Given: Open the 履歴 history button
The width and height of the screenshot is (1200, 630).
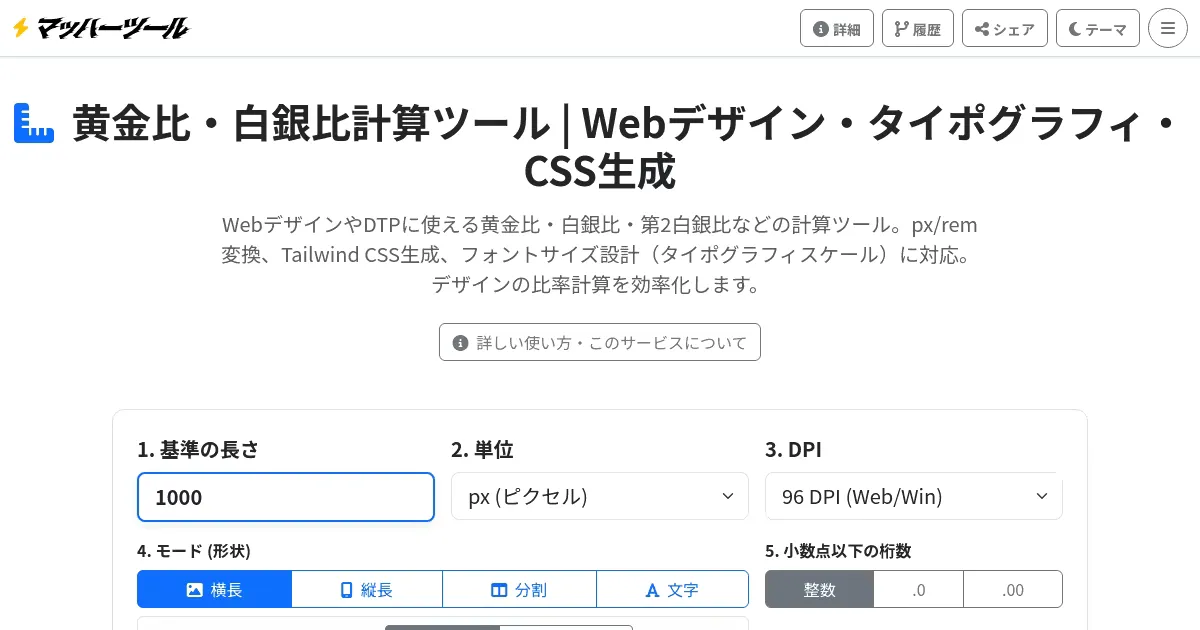Looking at the screenshot, I should pyautogui.click(x=918, y=29).
